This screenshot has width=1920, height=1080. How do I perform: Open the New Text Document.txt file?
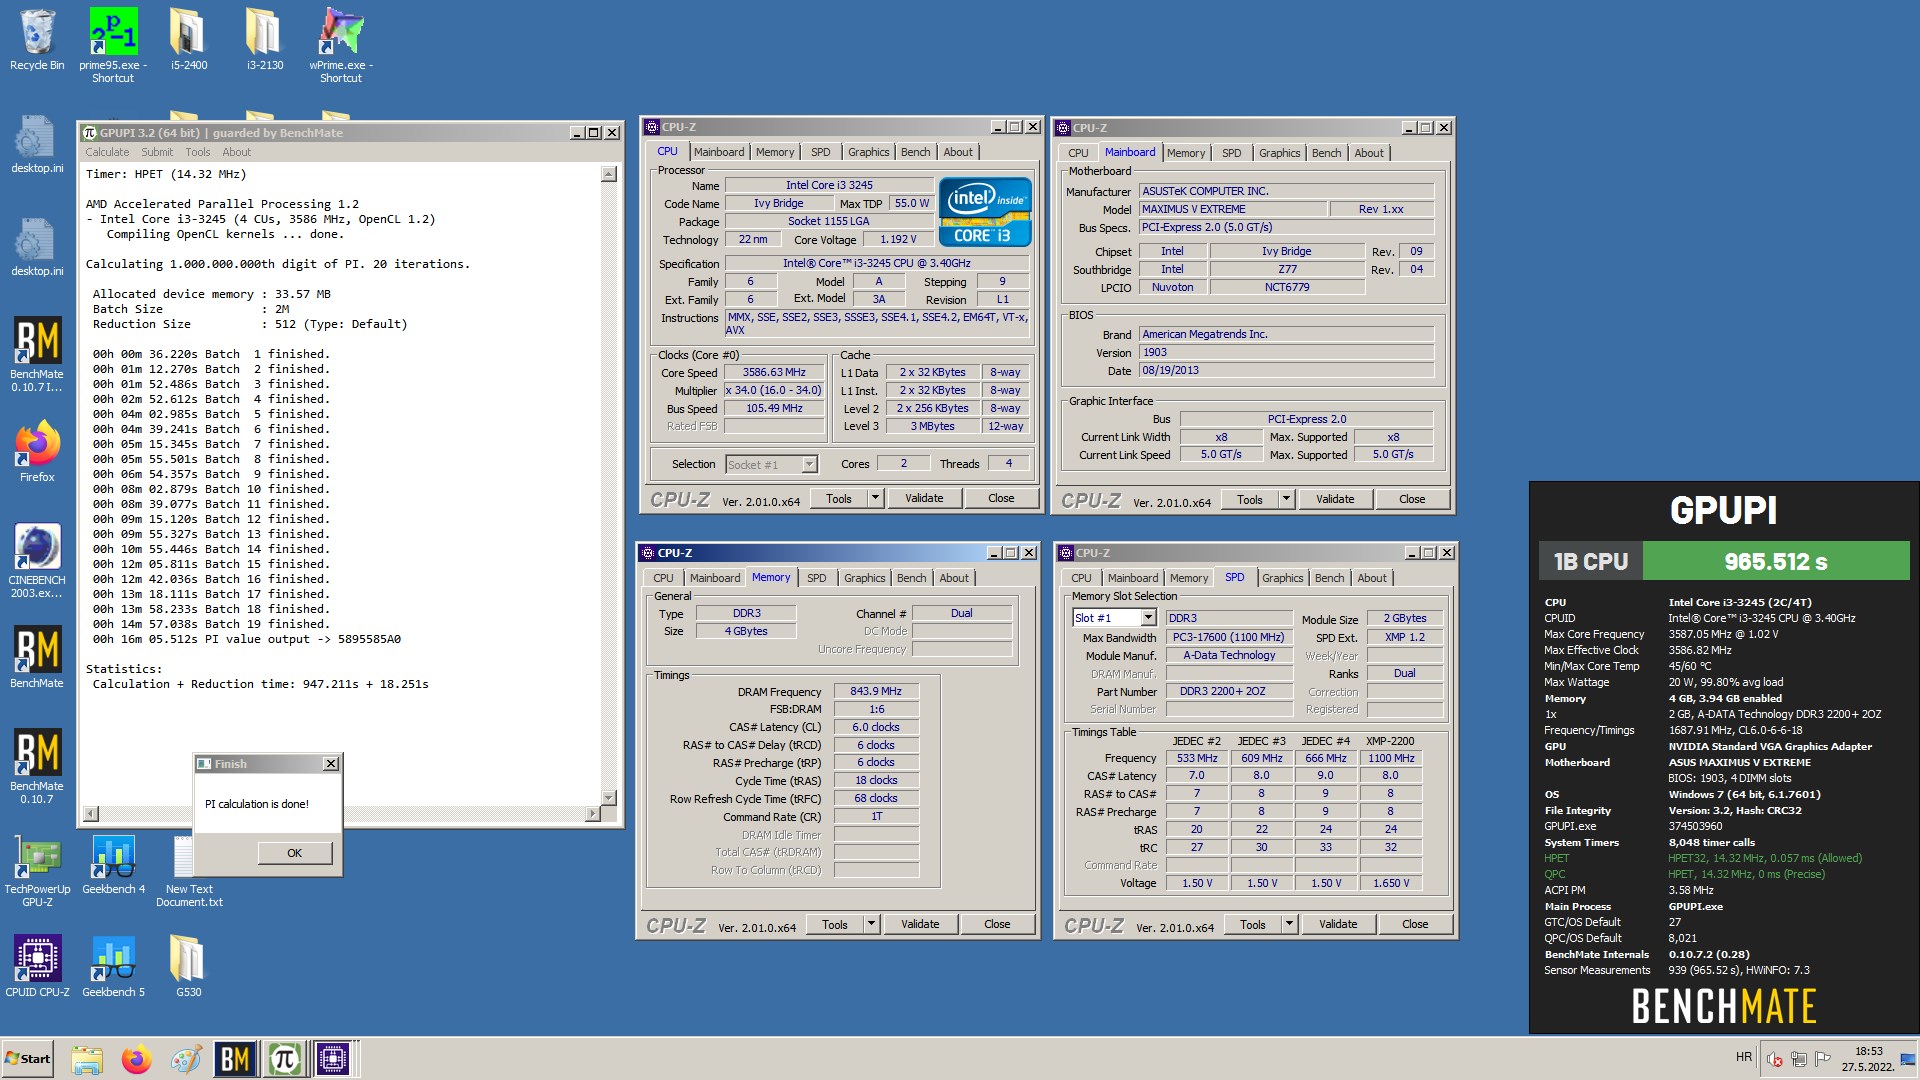pos(189,869)
